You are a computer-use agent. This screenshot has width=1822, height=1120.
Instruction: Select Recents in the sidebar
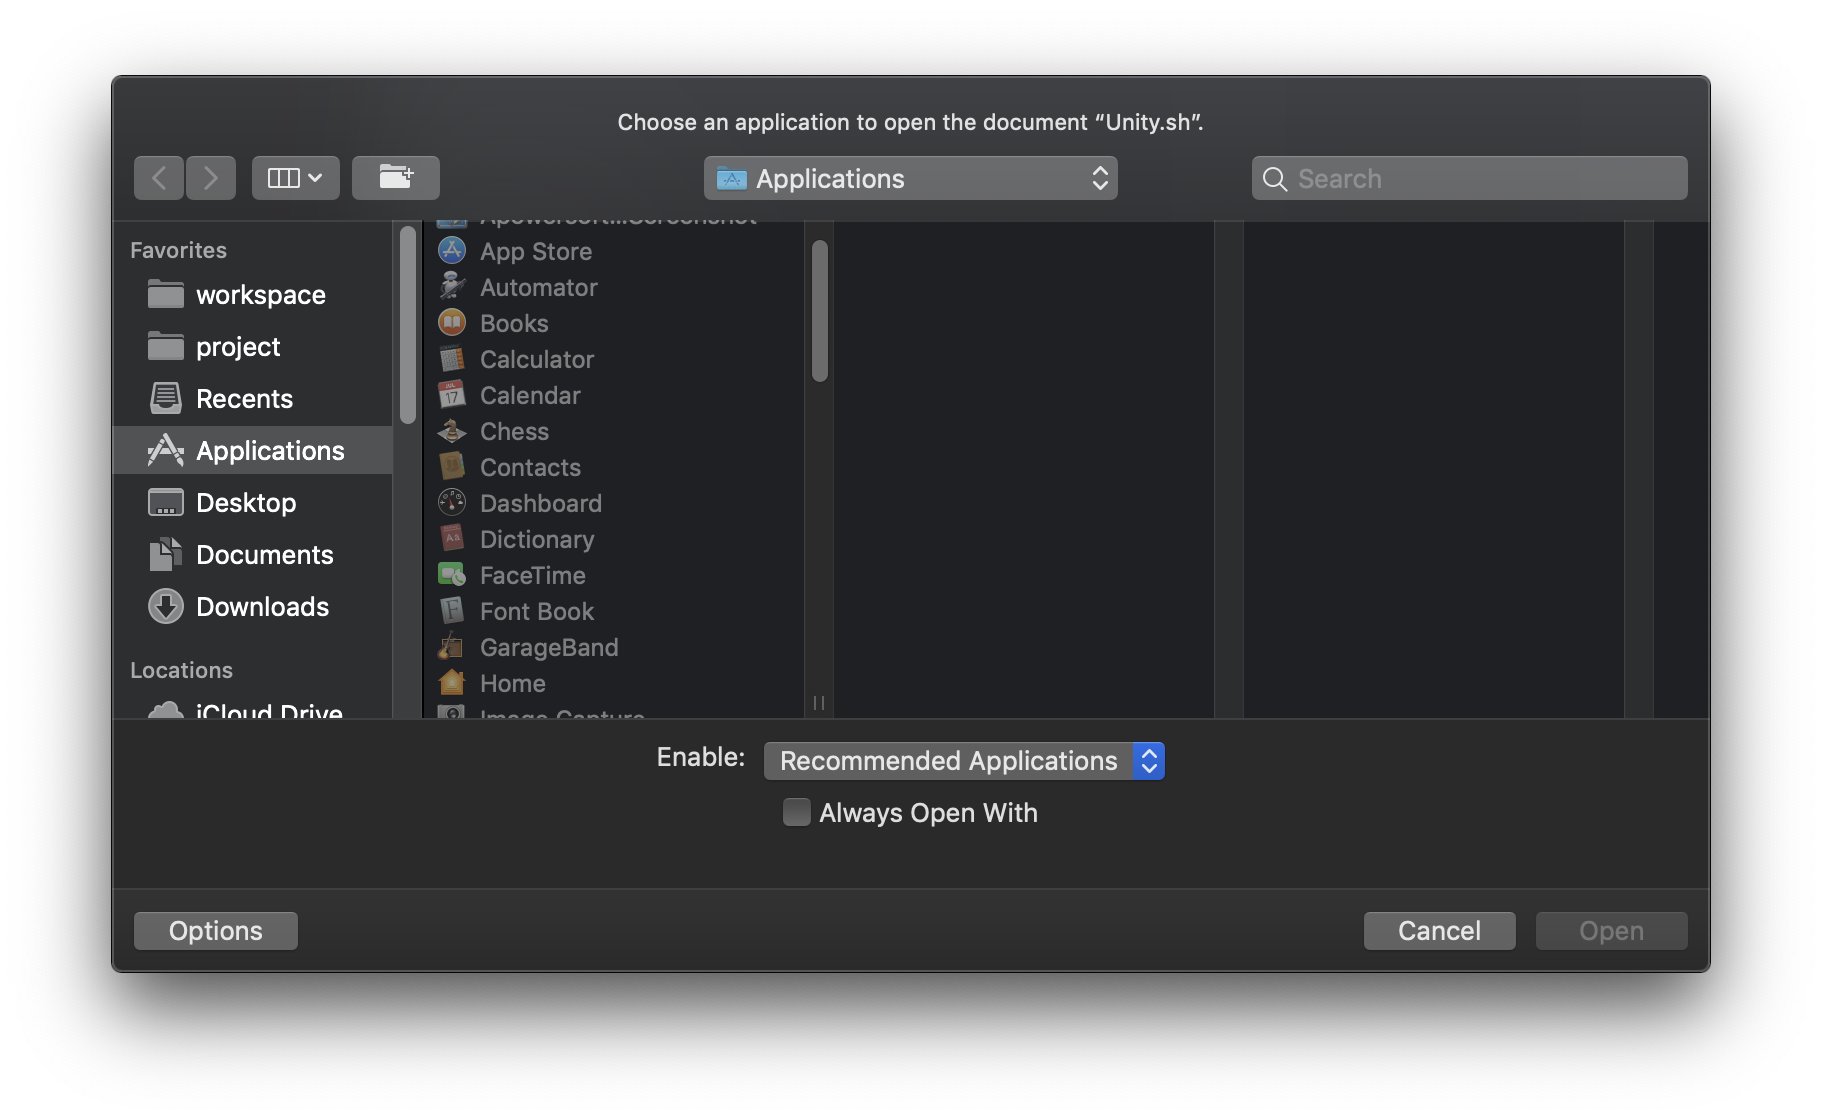coord(252,399)
